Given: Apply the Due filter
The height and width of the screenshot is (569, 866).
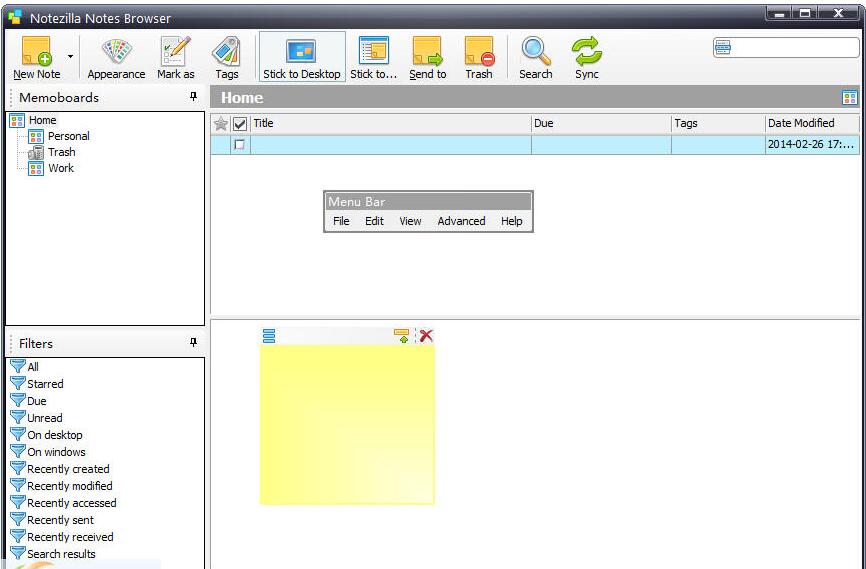Looking at the screenshot, I should point(29,401).
